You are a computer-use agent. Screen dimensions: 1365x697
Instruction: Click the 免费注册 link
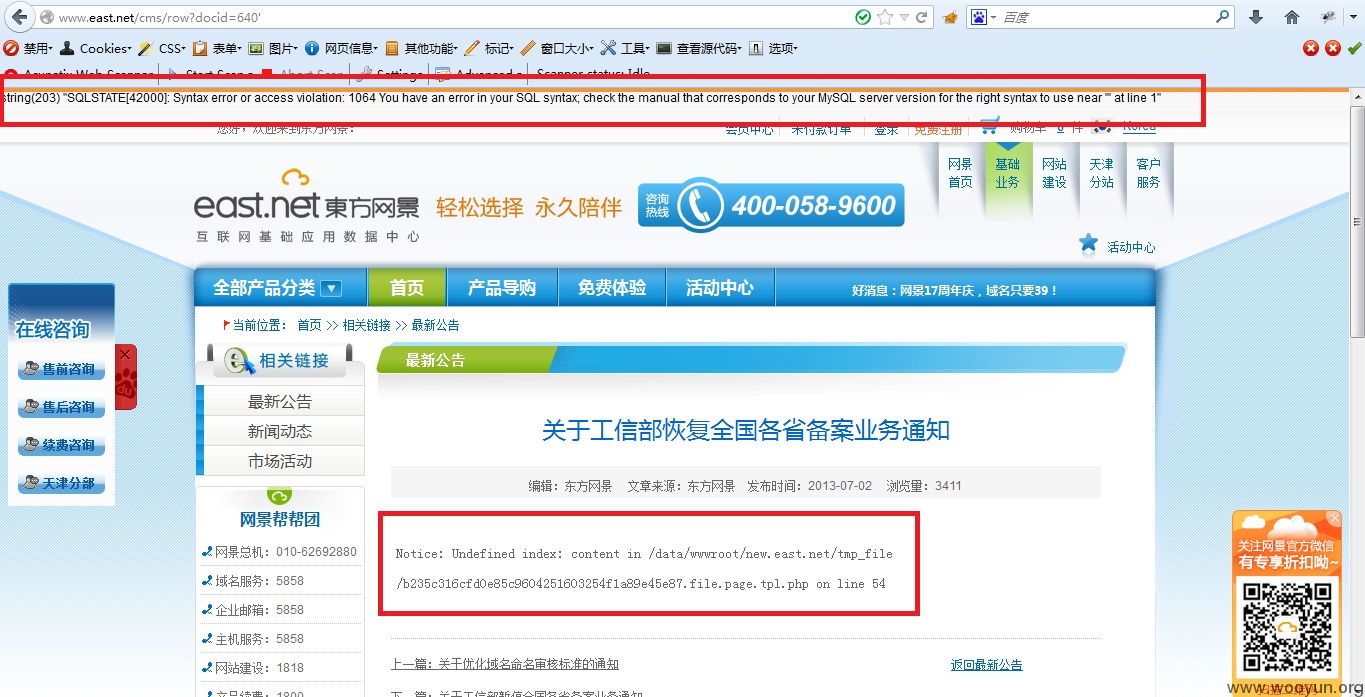click(x=938, y=130)
